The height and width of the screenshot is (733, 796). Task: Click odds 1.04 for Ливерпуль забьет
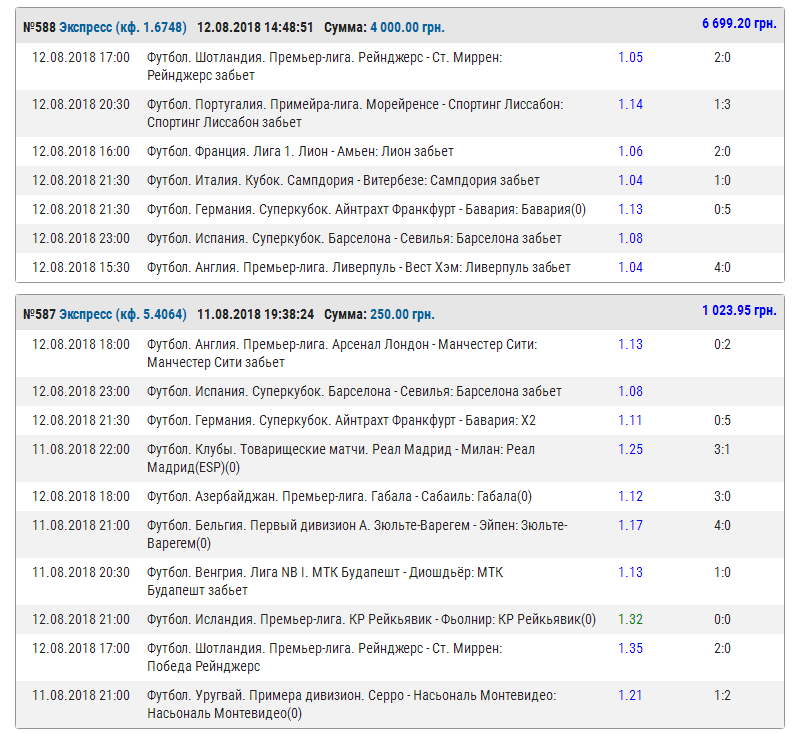(x=631, y=267)
